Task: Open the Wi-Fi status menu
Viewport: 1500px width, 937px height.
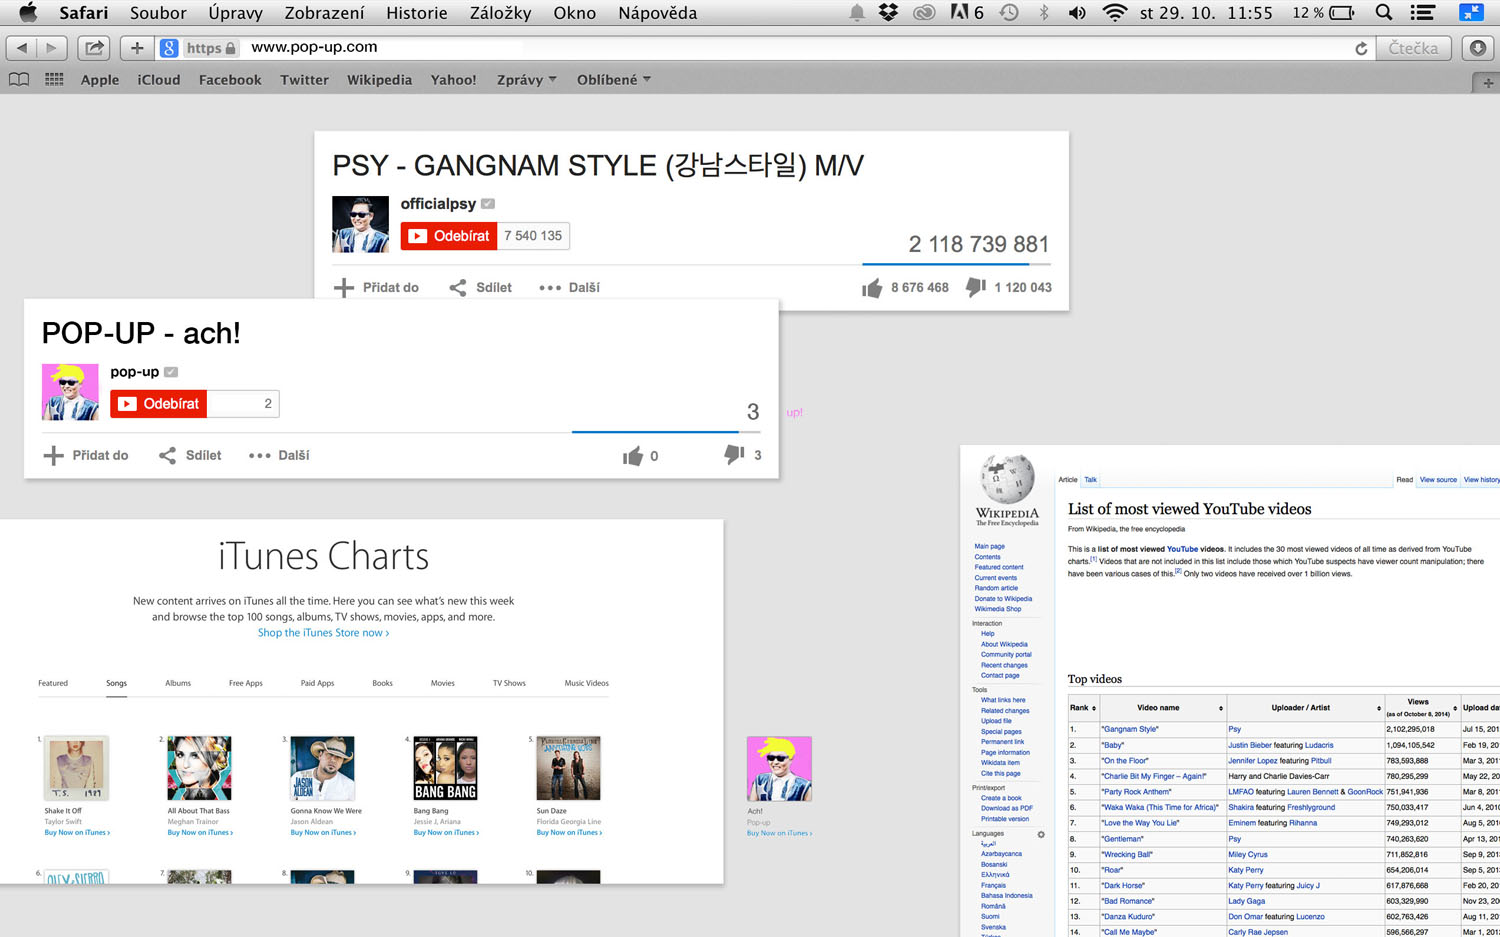Action: point(1114,13)
